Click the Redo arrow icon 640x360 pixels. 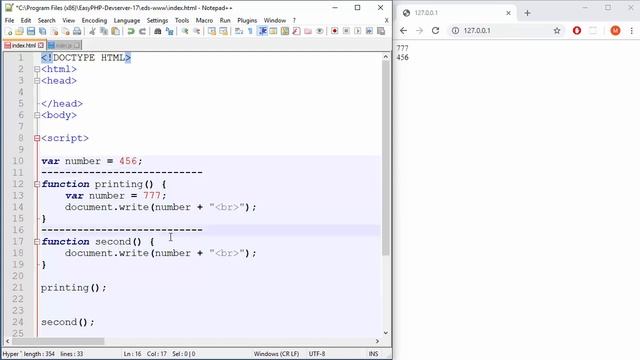(142, 31)
